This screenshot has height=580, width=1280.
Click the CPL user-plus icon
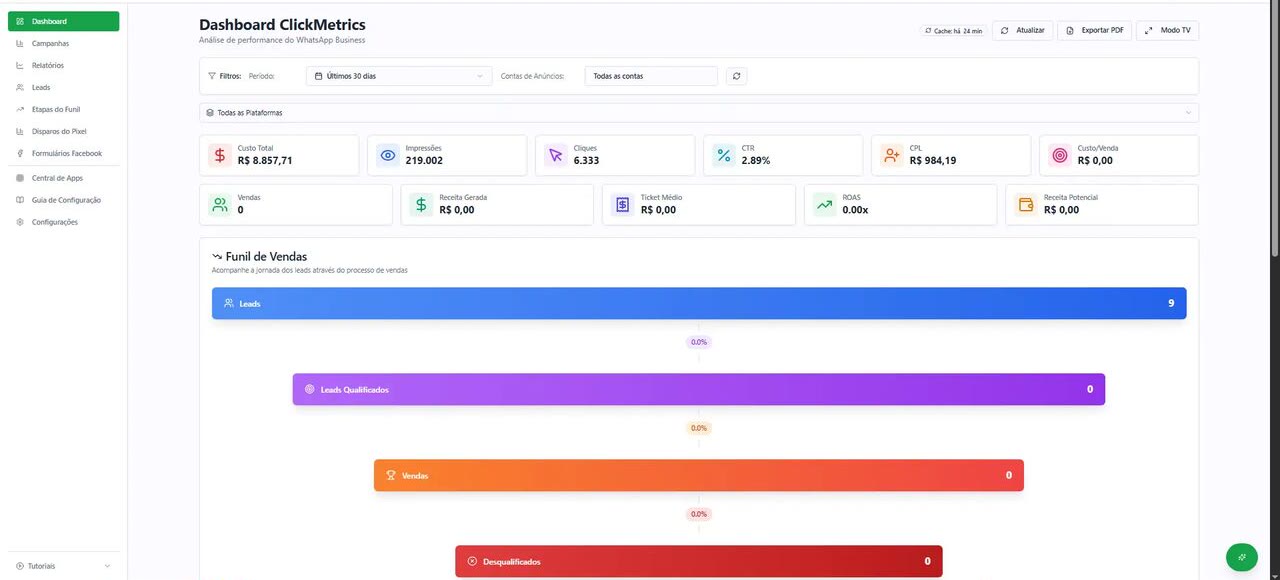(x=892, y=156)
